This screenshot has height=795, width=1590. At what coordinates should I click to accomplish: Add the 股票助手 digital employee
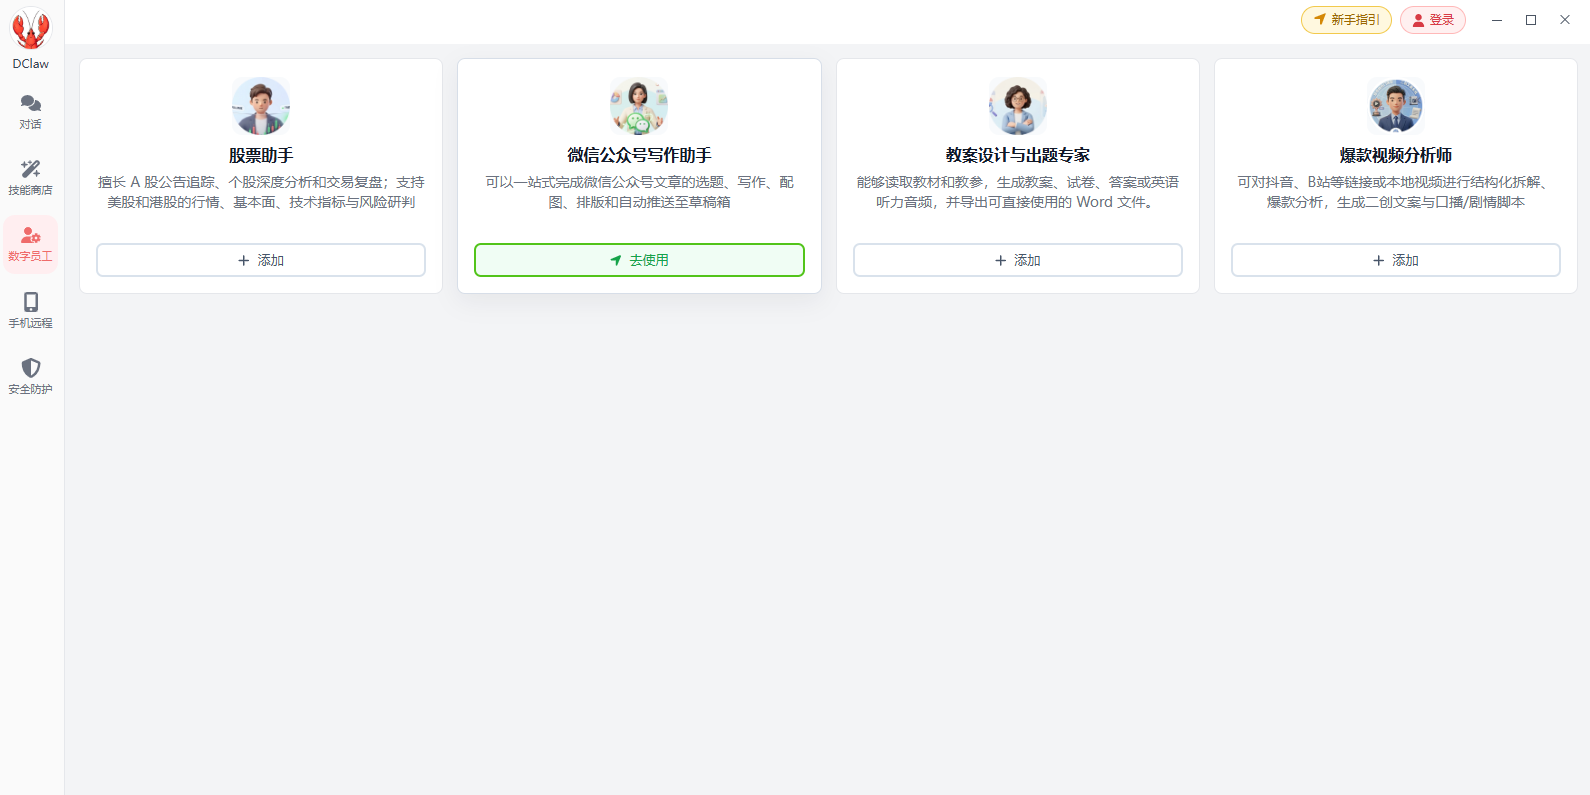coord(261,260)
